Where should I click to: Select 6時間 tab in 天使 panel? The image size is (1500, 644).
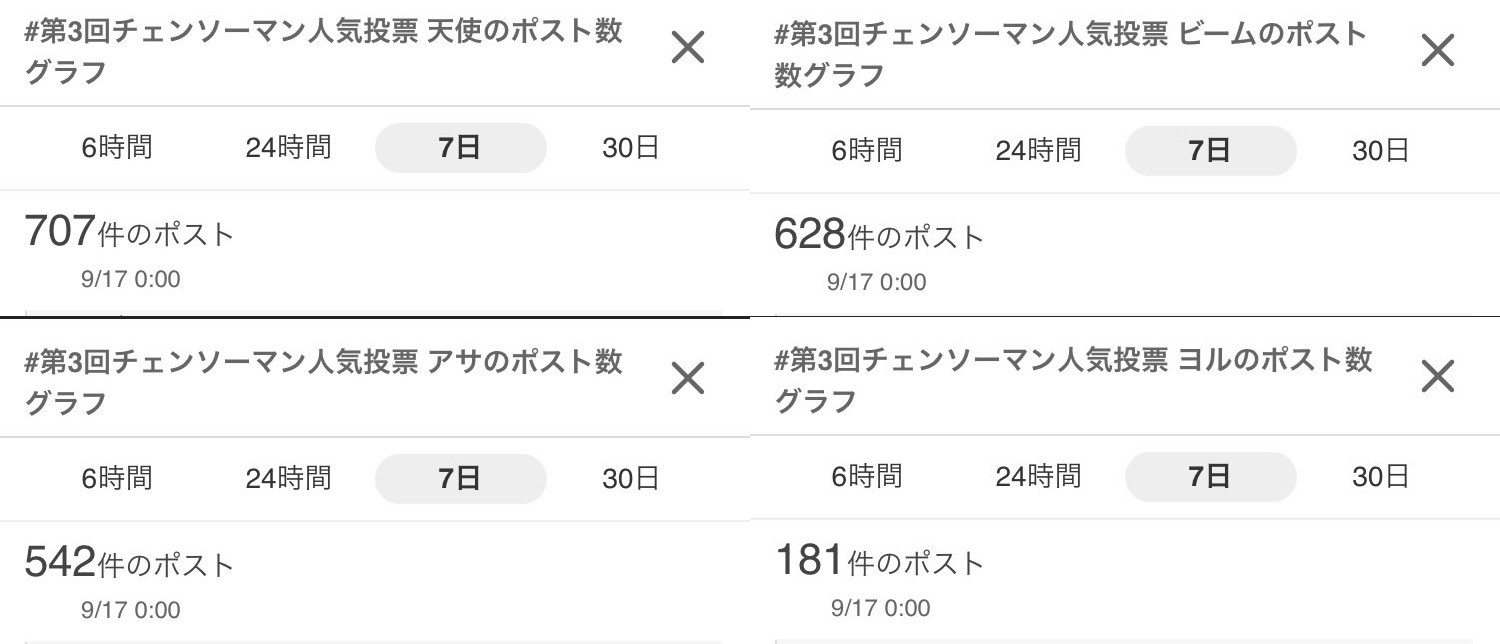[x=117, y=148]
